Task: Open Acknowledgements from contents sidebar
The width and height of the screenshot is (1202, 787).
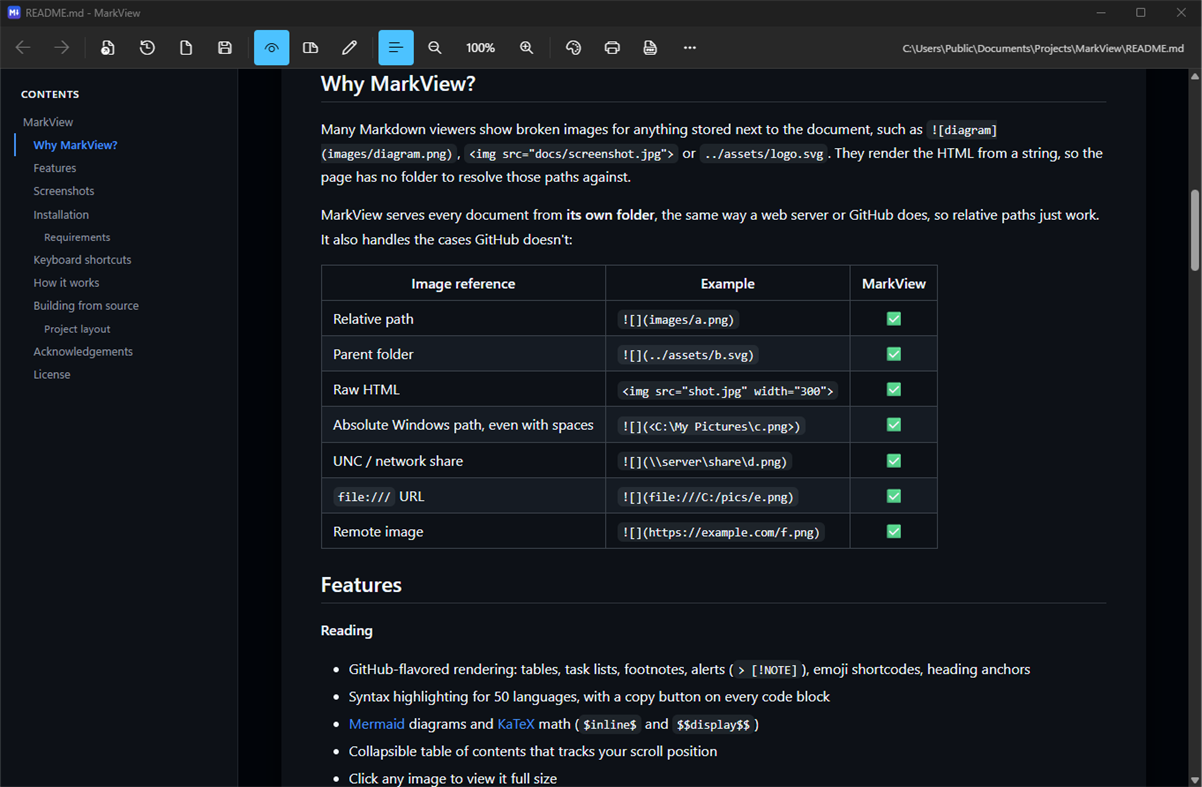Action: point(83,352)
